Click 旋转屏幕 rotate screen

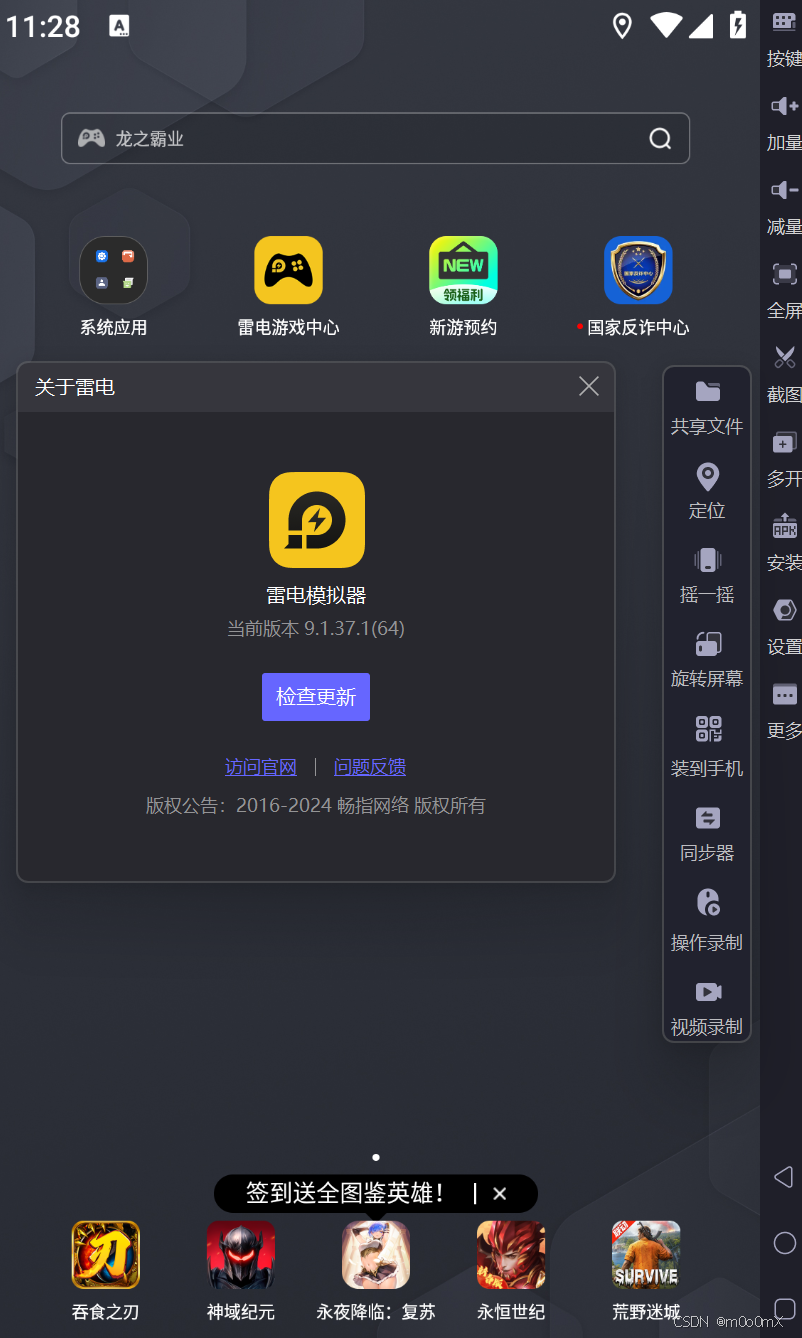click(x=707, y=659)
